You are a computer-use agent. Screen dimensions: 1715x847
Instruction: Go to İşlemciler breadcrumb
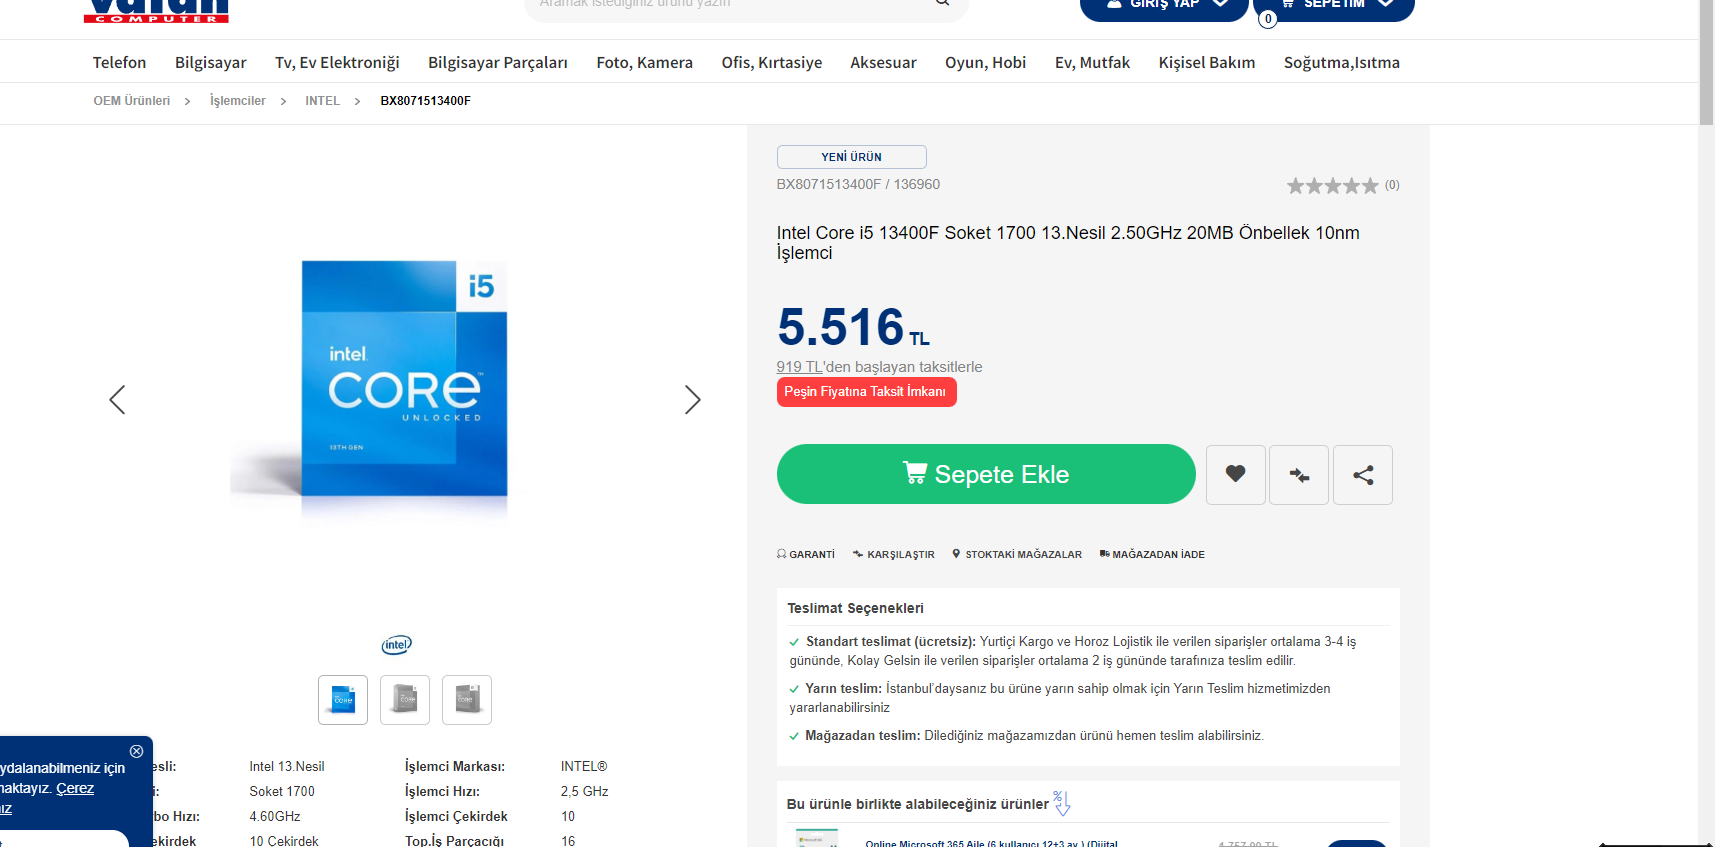[x=238, y=101]
